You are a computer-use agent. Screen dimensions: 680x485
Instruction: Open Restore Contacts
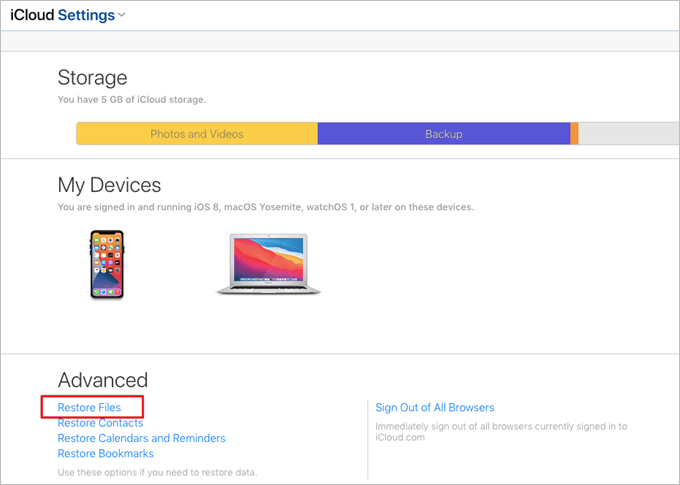tap(100, 423)
